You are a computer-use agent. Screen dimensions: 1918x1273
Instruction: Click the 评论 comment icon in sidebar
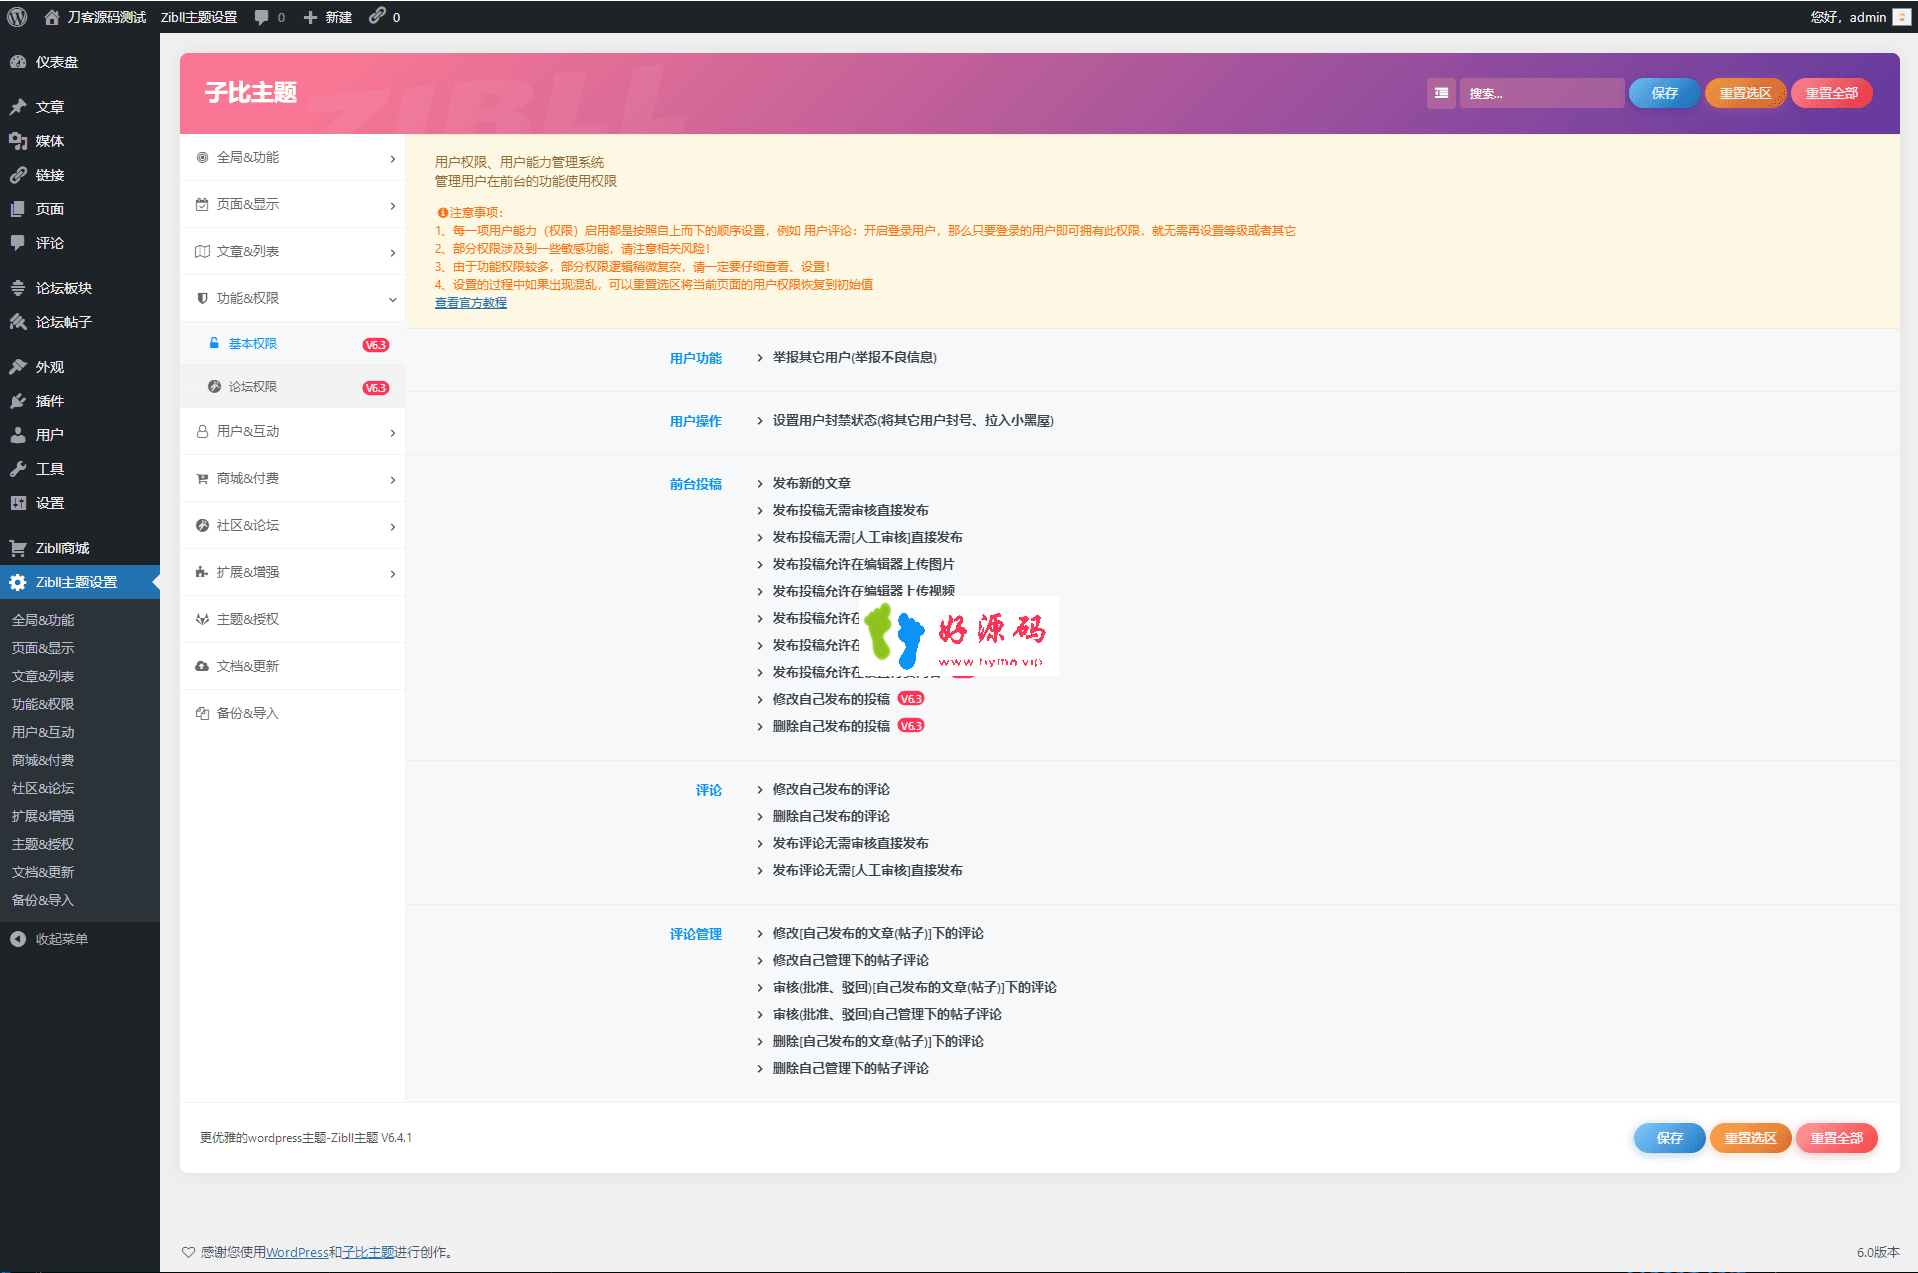18,243
